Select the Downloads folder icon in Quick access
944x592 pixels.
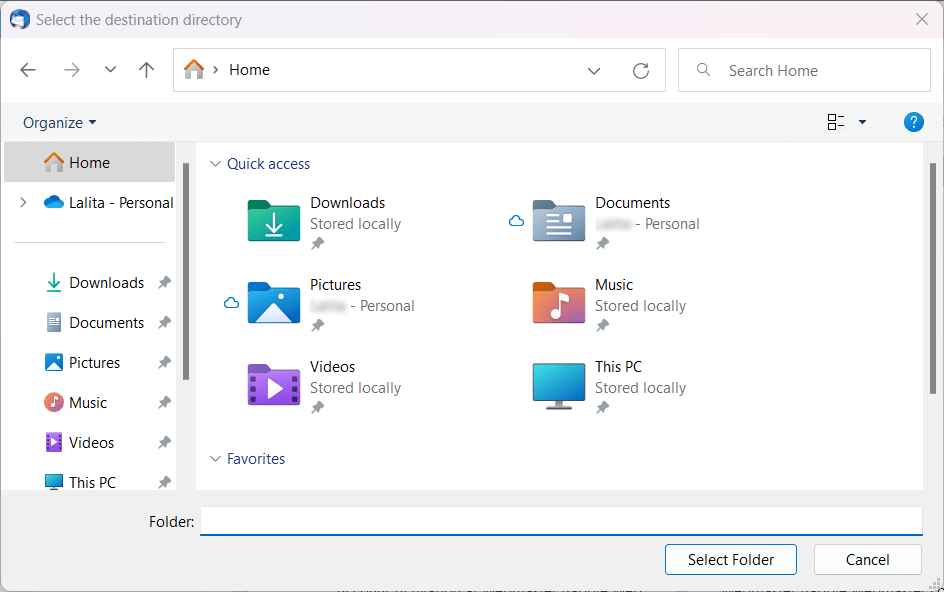274,221
